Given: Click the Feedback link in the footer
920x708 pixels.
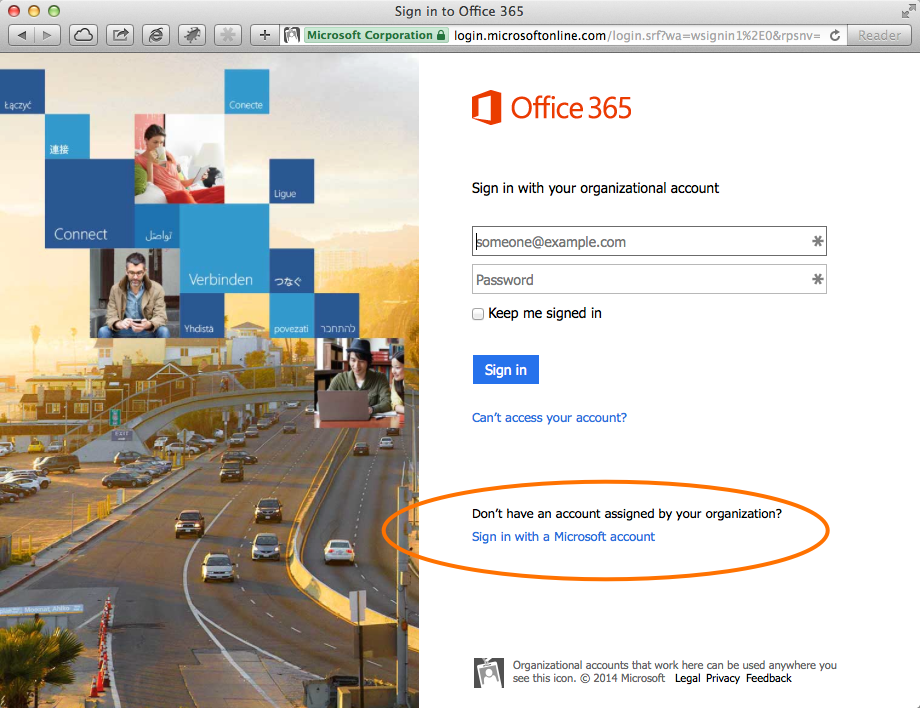Looking at the screenshot, I should 768,678.
